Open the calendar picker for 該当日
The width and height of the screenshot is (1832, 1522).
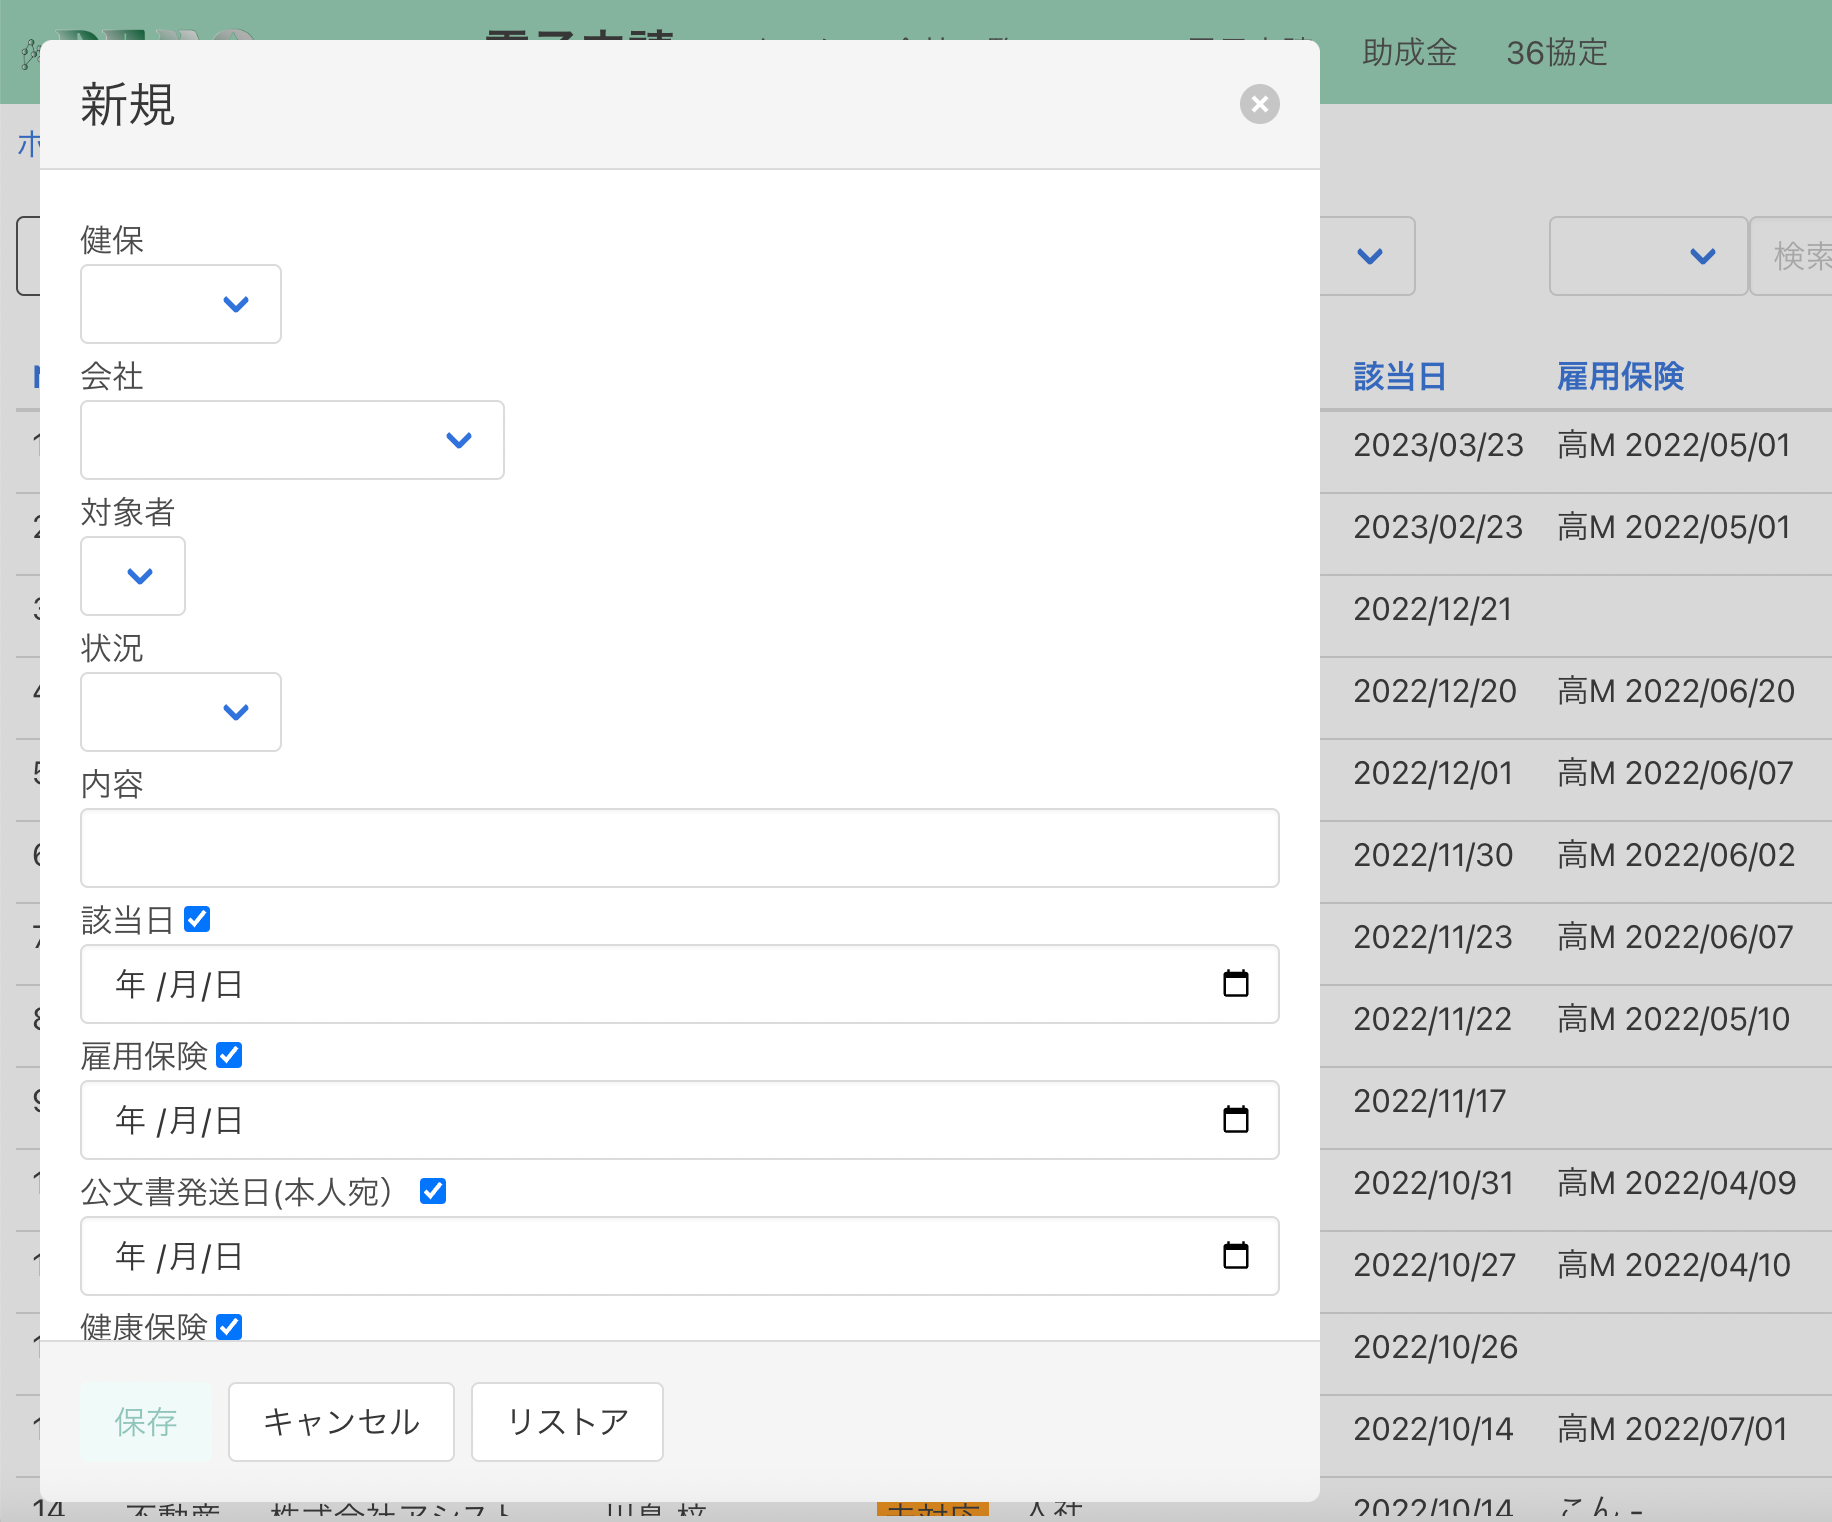1237,984
